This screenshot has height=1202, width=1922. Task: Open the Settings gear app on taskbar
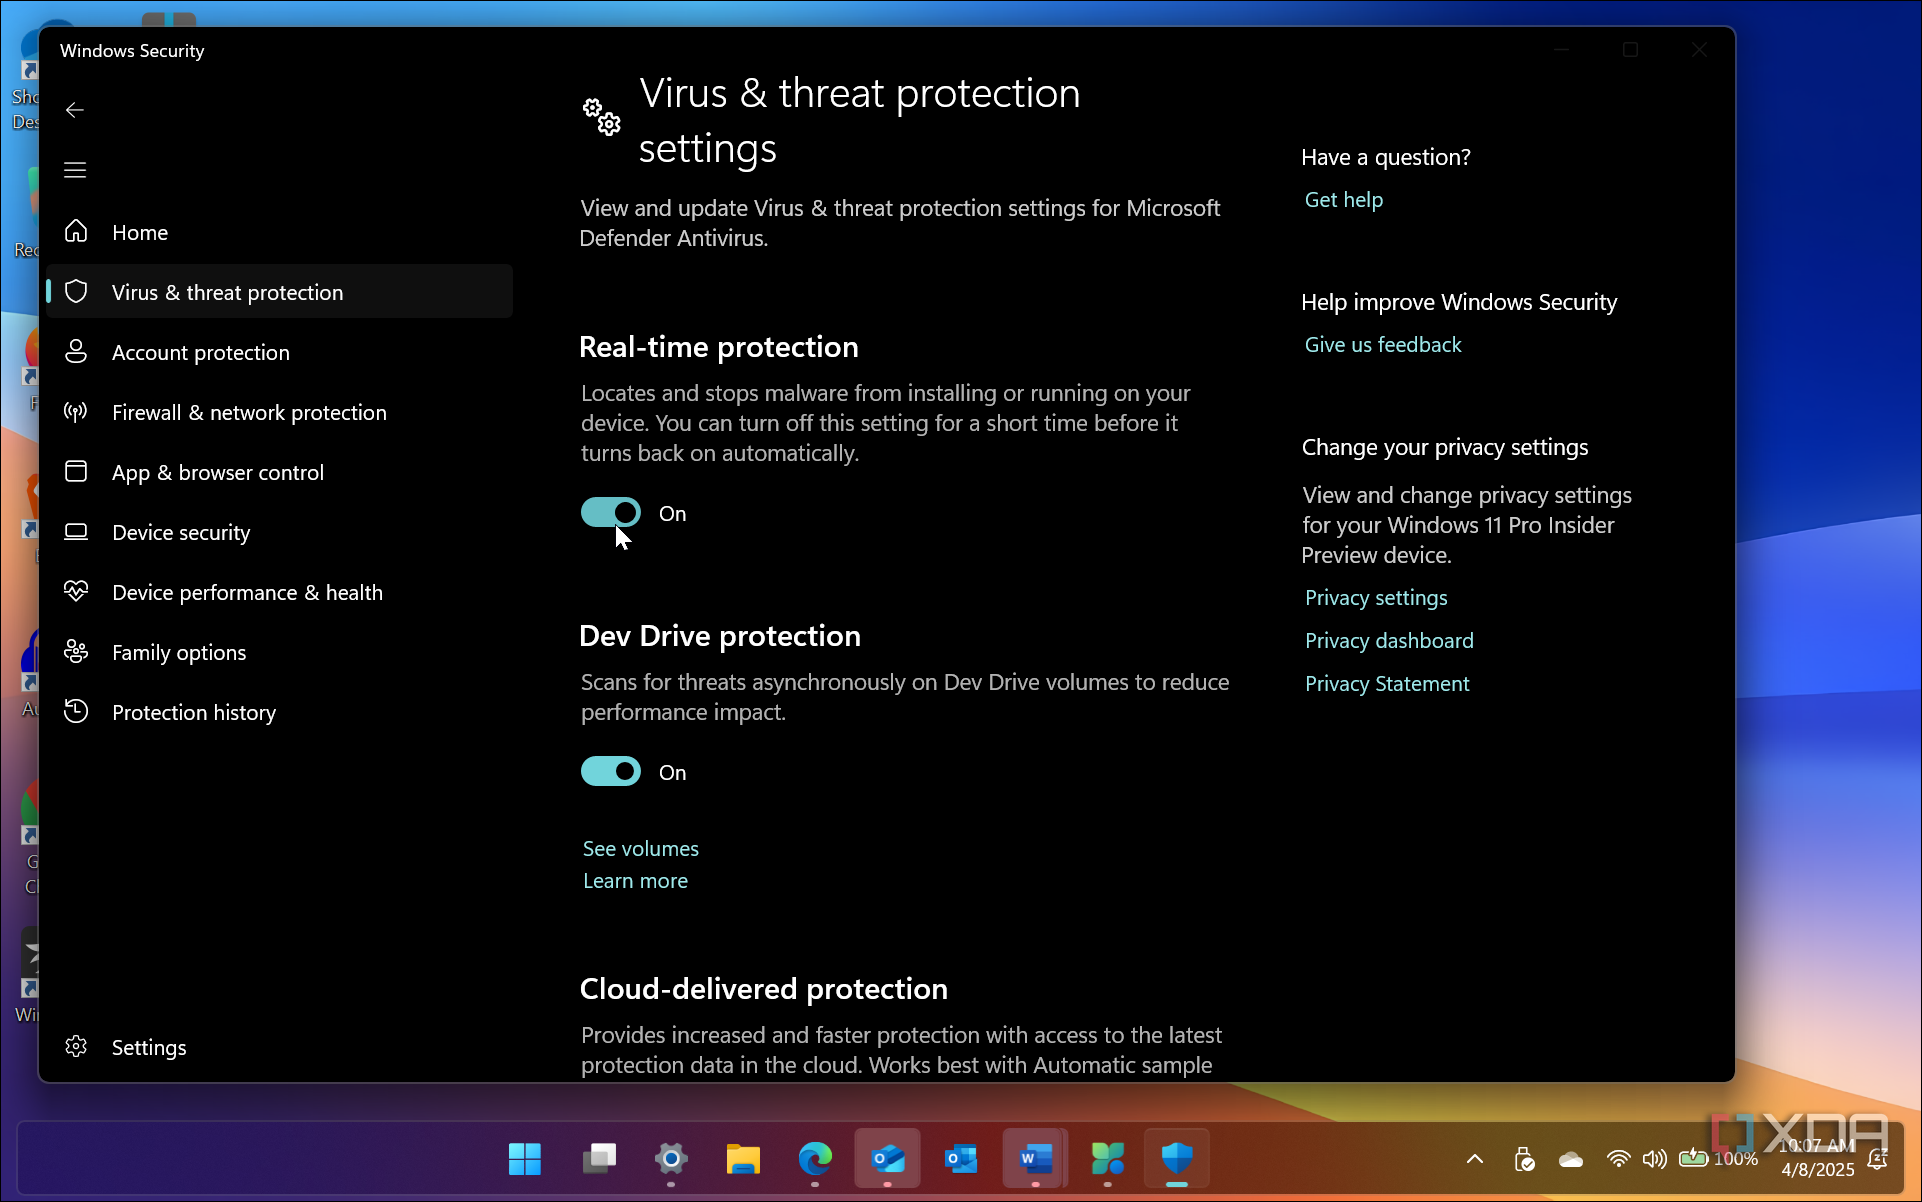tap(671, 1159)
